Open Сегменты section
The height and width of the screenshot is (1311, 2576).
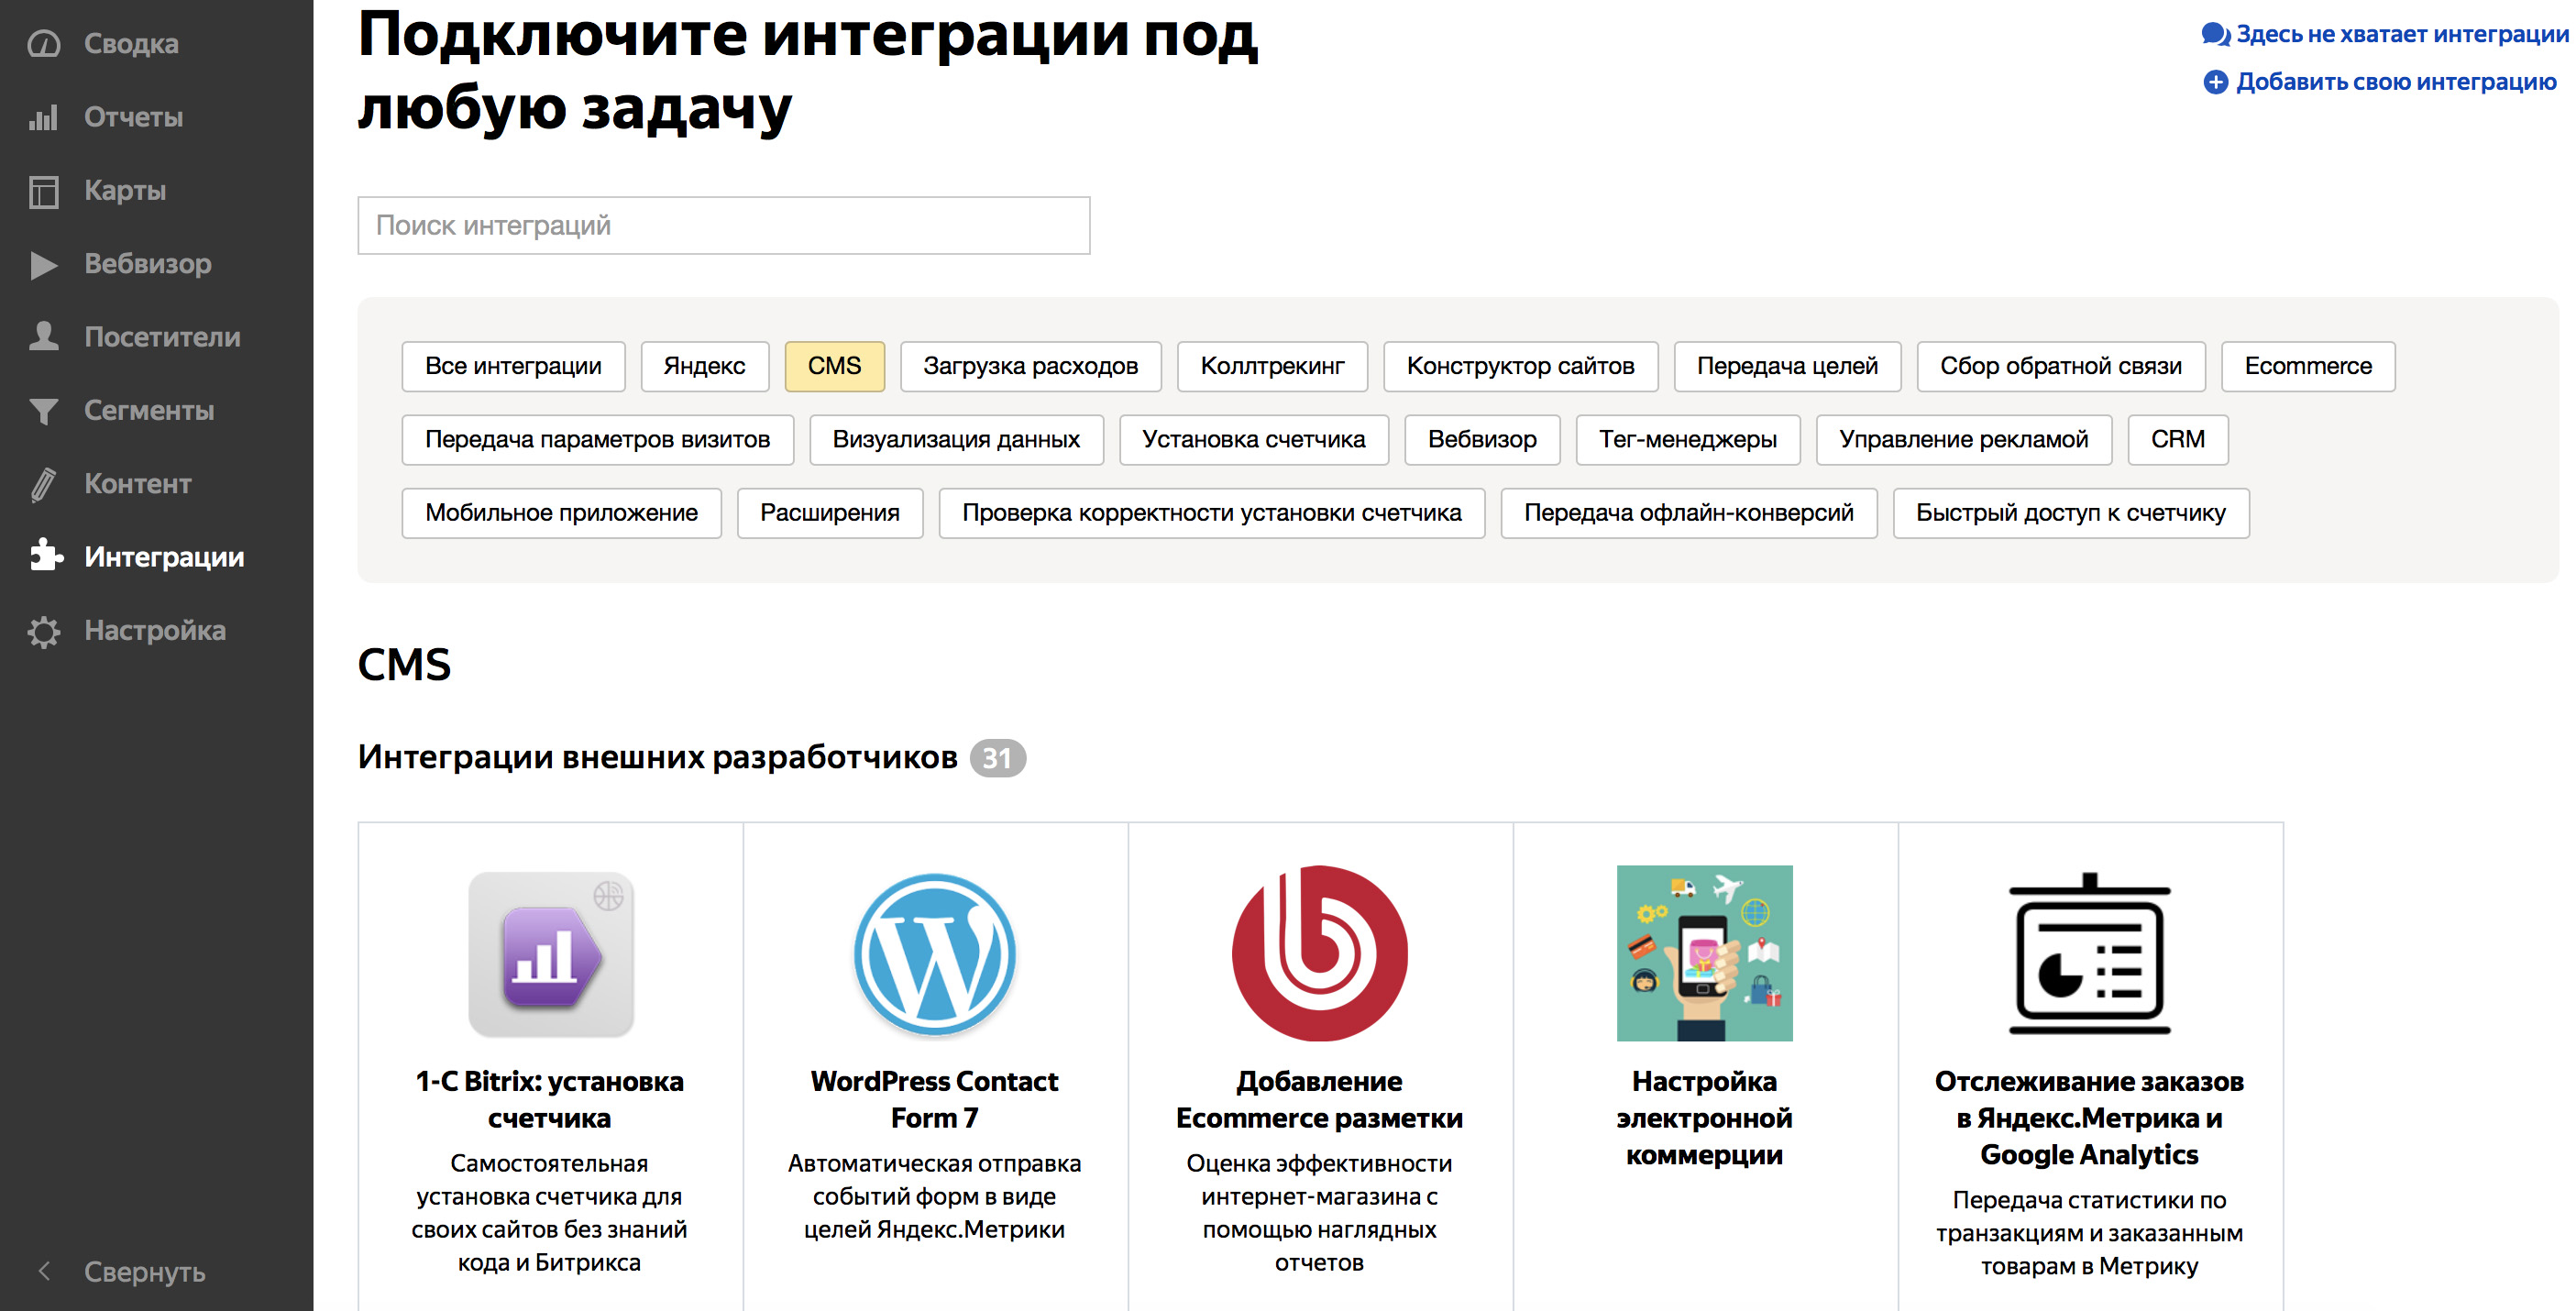click(x=149, y=411)
